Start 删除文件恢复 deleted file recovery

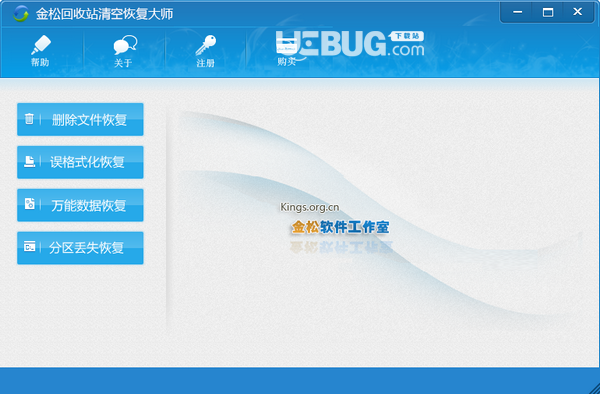[80, 119]
